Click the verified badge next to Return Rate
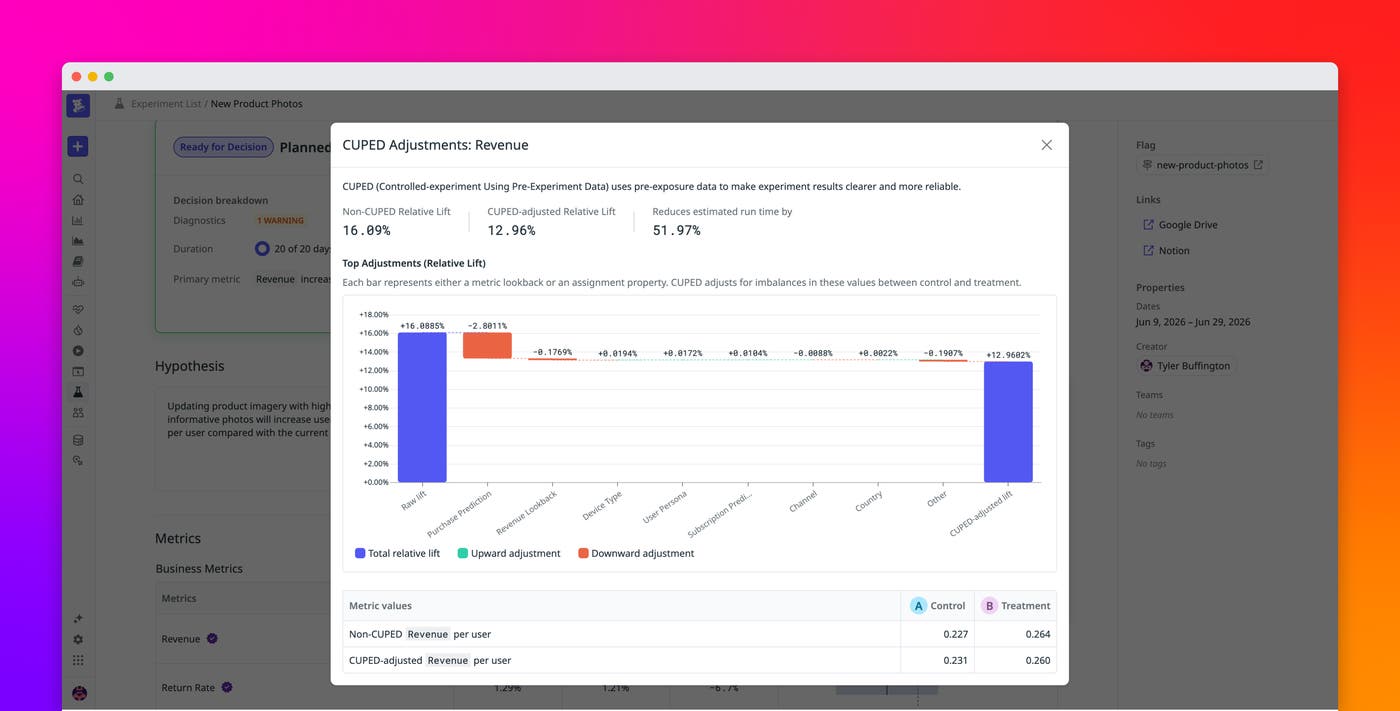Screen dimensions: 1400x711 [227, 688]
